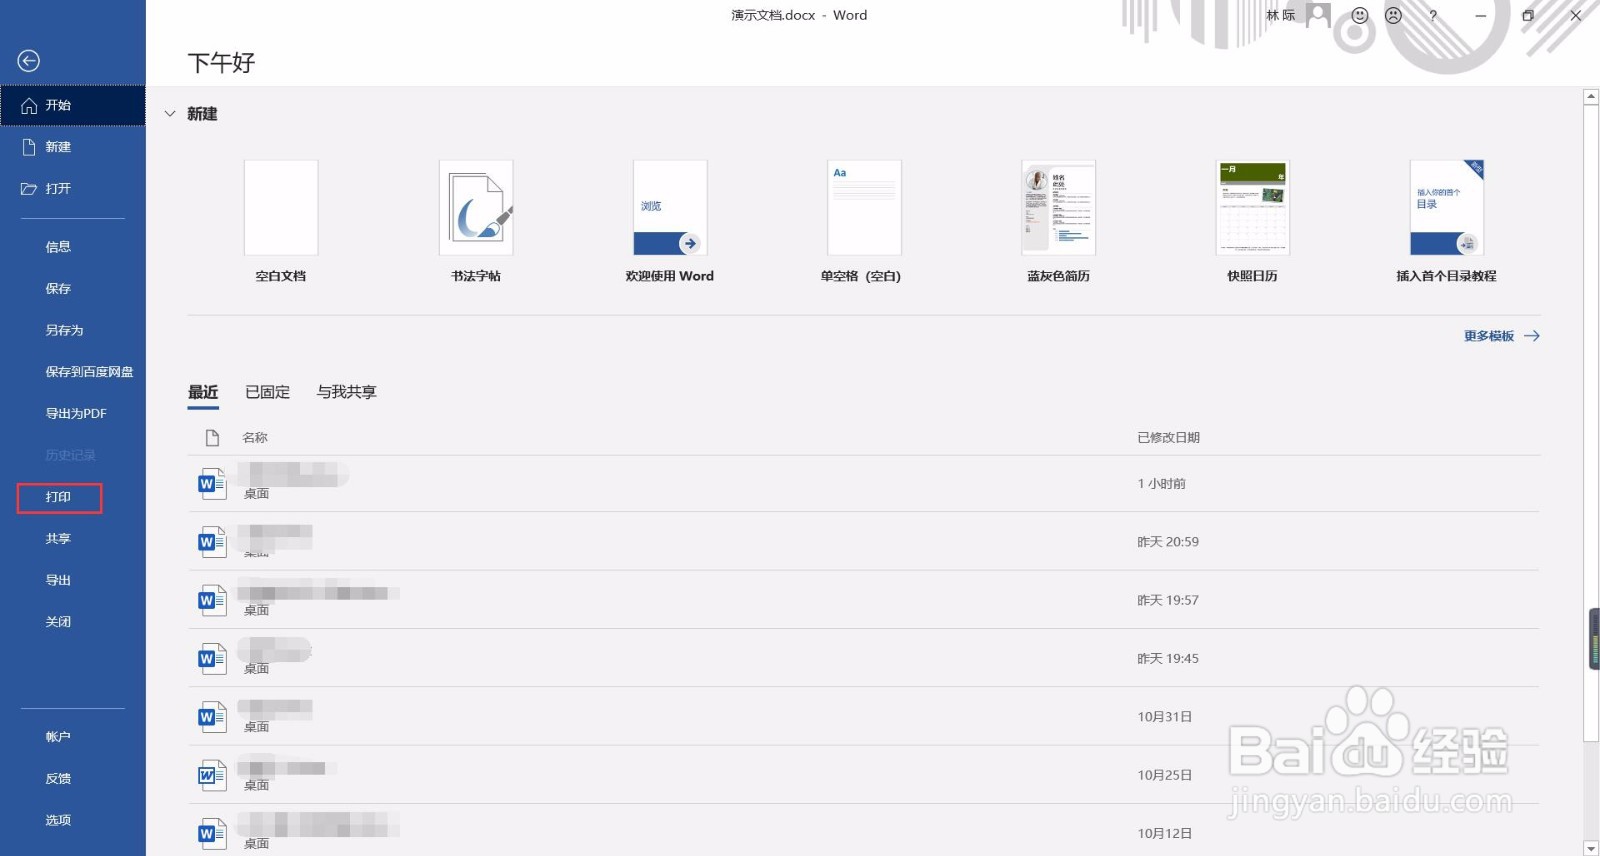This screenshot has width=1600, height=856.
Task: Click the 更多模板 link
Action: click(1501, 336)
